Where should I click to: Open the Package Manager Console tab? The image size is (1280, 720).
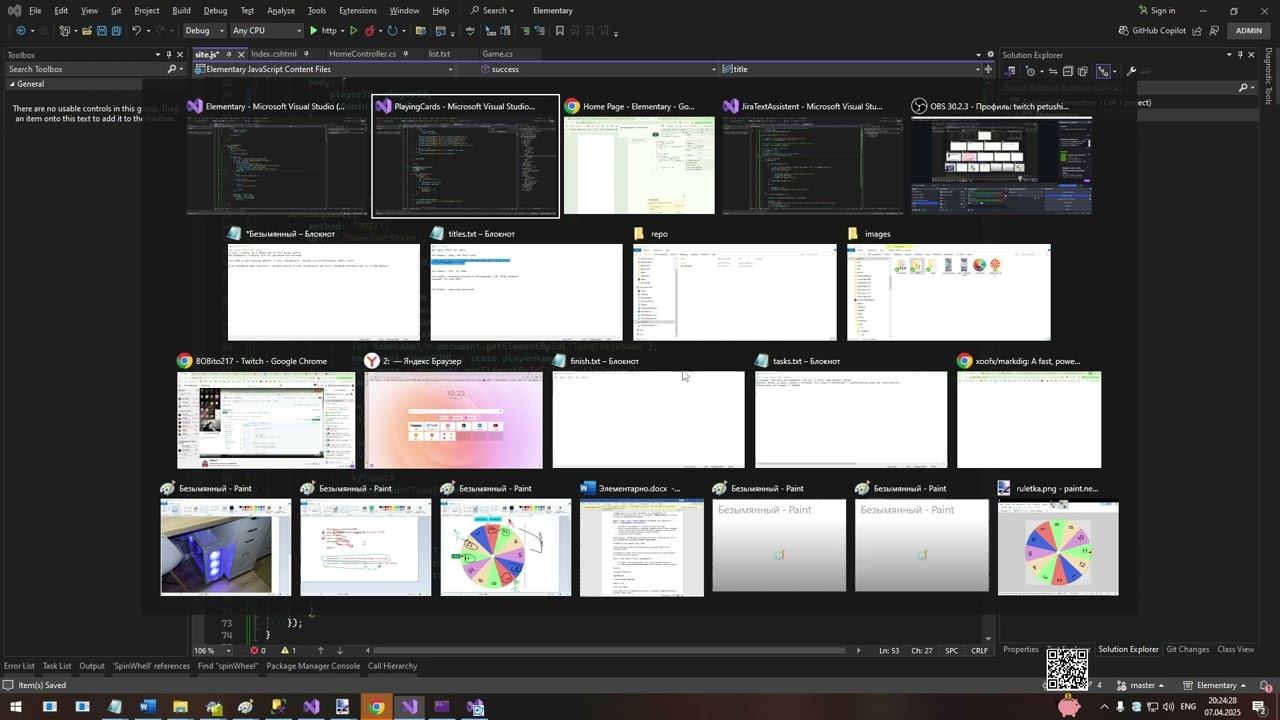click(x=313, y=666)
